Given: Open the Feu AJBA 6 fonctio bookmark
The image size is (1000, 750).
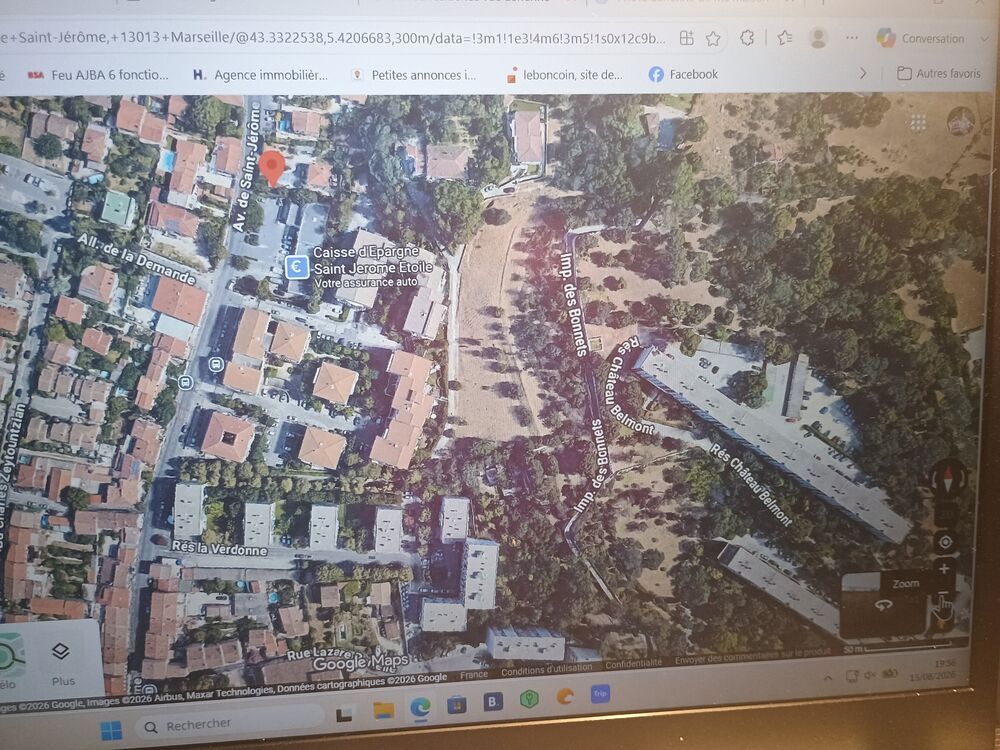Looking at the screenshot, I should click(x=98, y=75).
